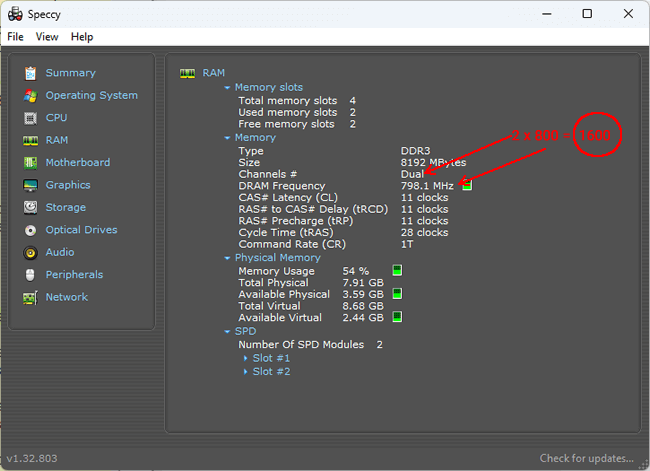The width and height of the screenshot is (650, 471).
Task: Click the Operating System Windows flag icon
Action: coord(30,96)
